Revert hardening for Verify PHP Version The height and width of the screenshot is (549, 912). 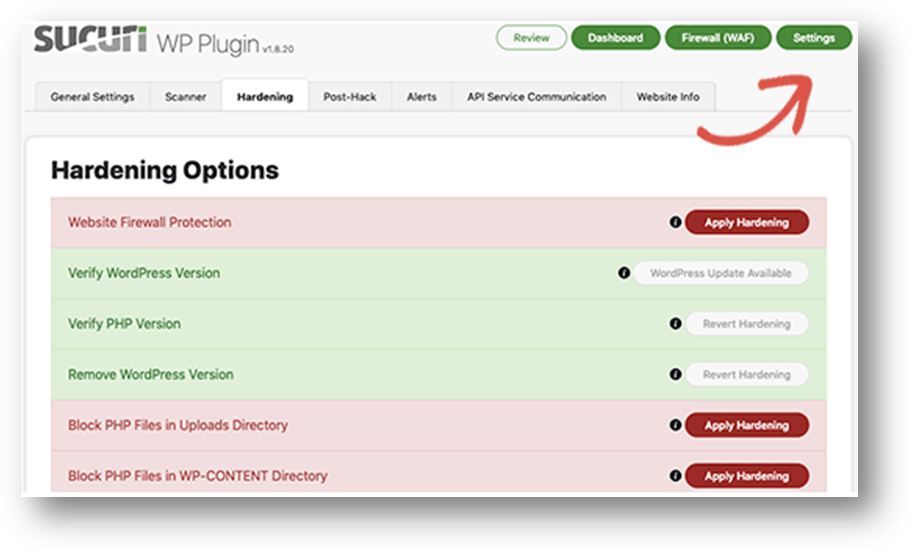747,323
